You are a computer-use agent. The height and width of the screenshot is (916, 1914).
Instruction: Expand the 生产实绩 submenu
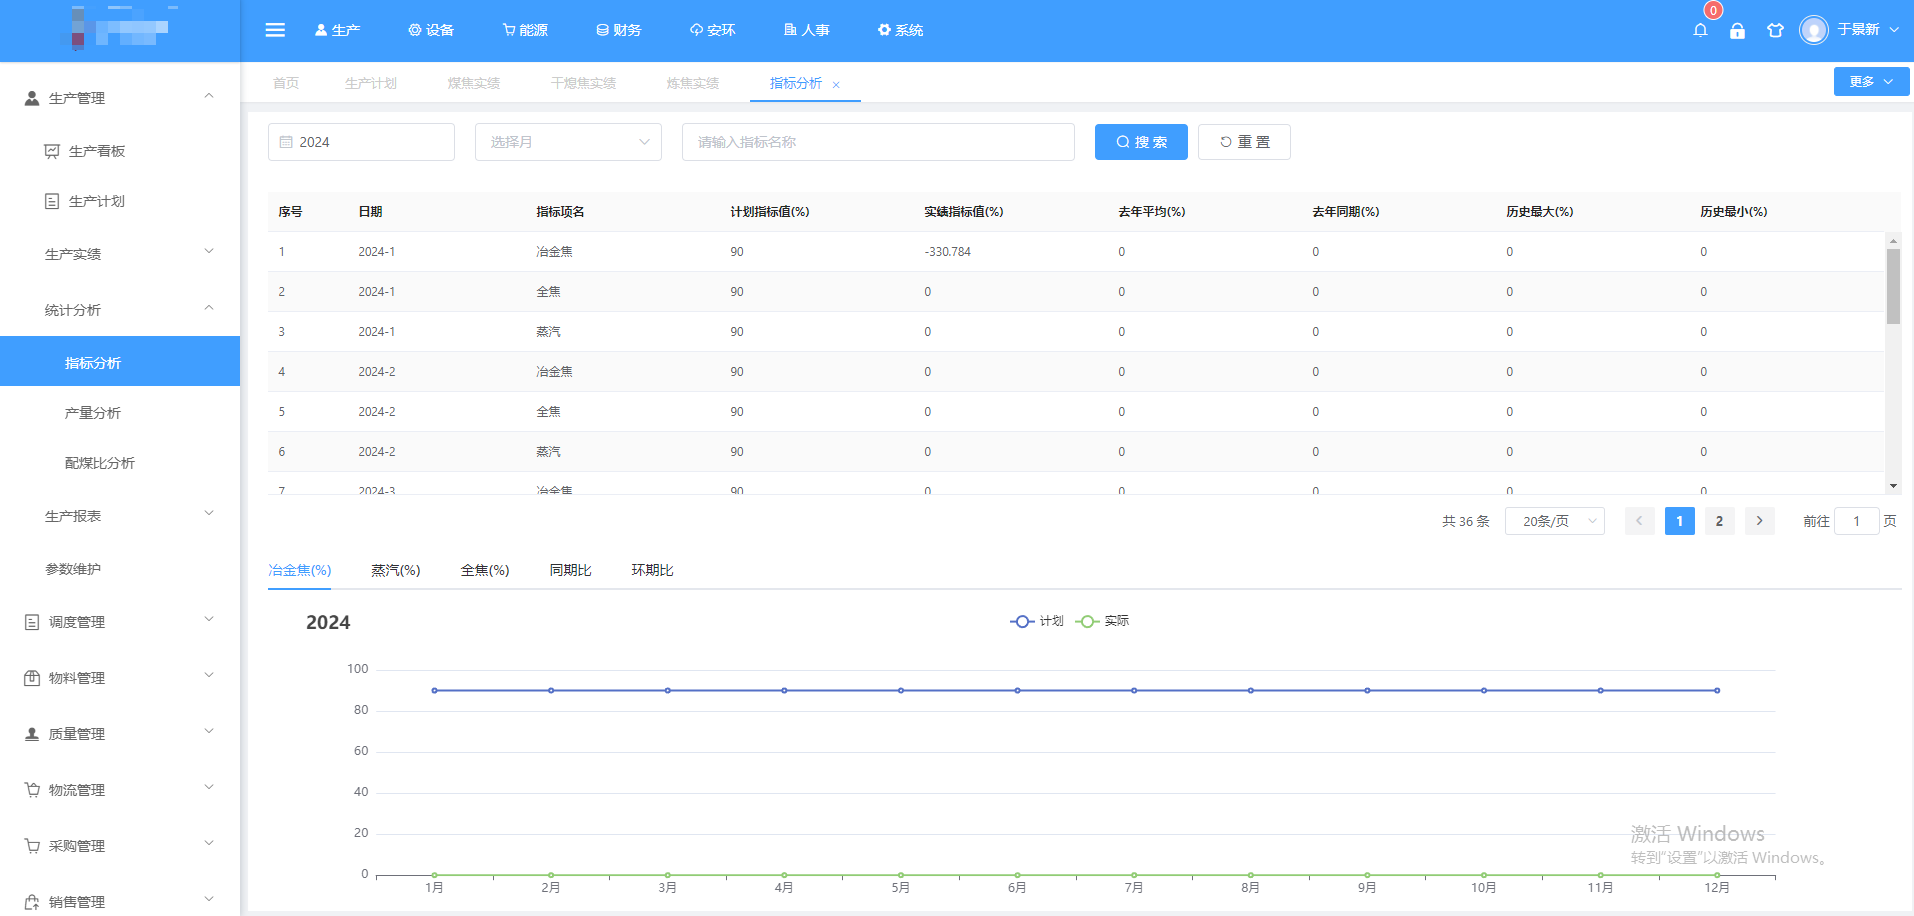pyautogui.click(x=120, y=254)
